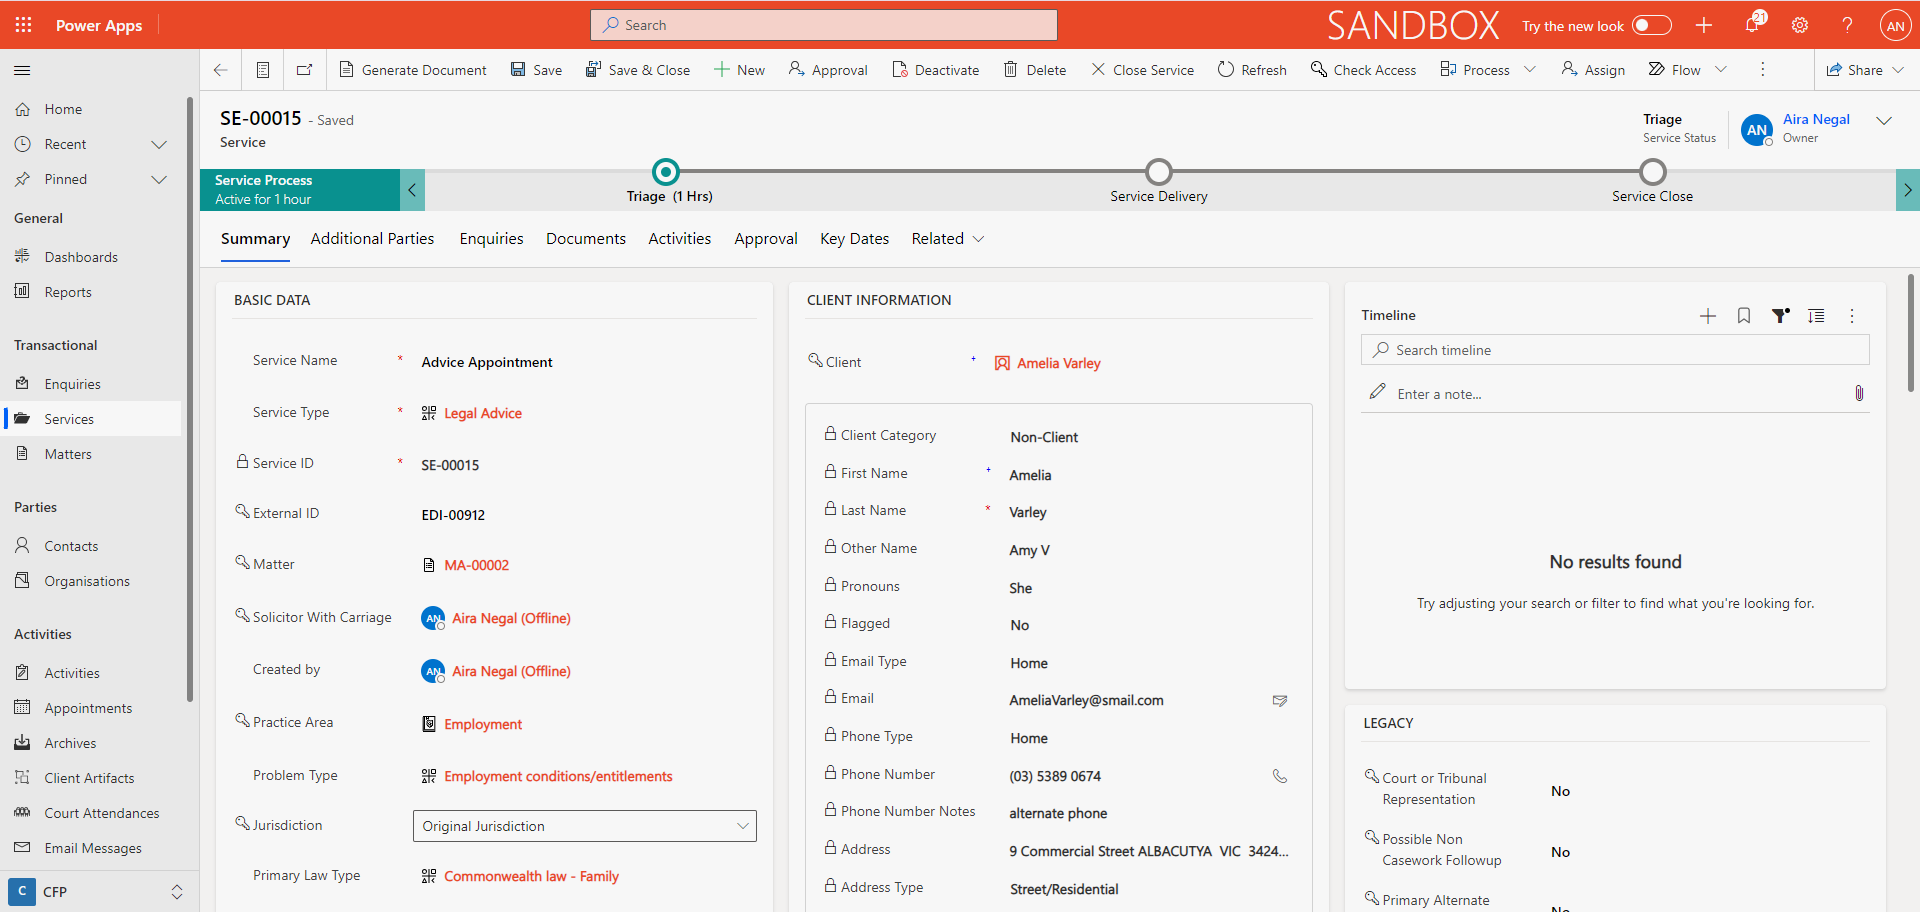
Task: Go back using the back arrow
Action: click(221, 70)
